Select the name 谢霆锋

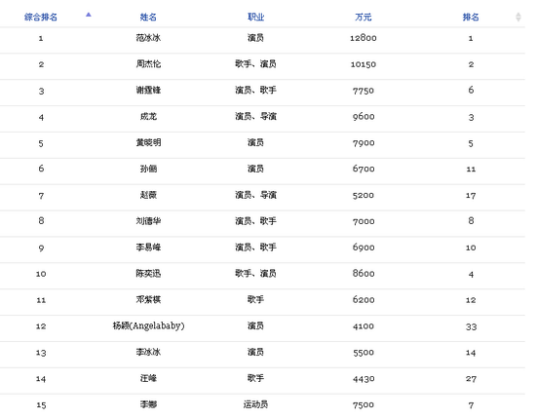(148, 90)
